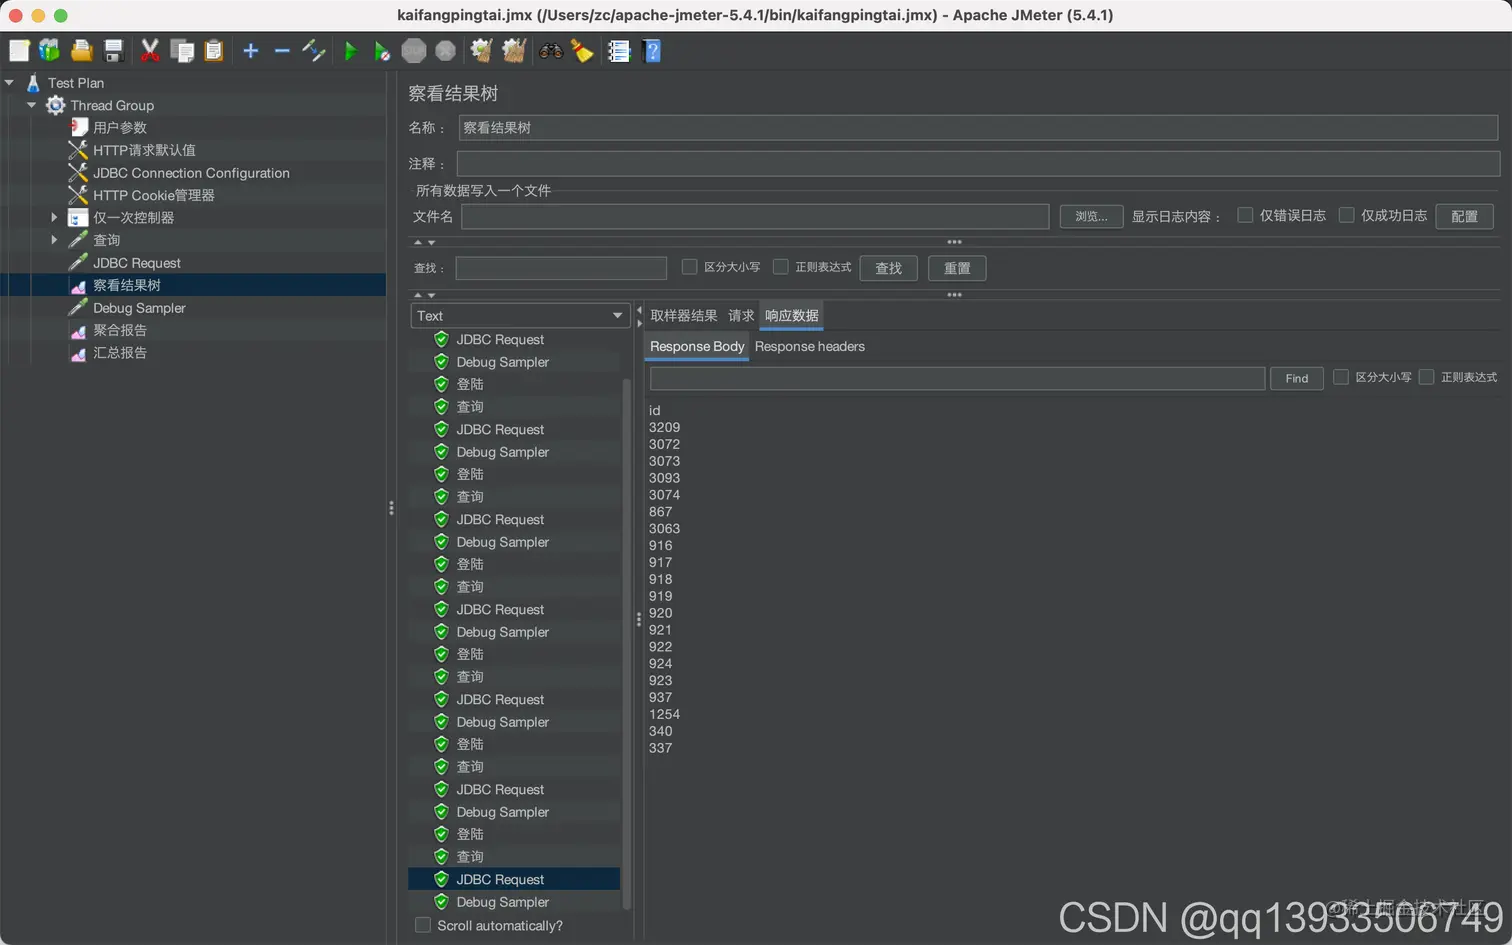
Task: Select the 响应数据 tab
Action: [x=792, y=315]
